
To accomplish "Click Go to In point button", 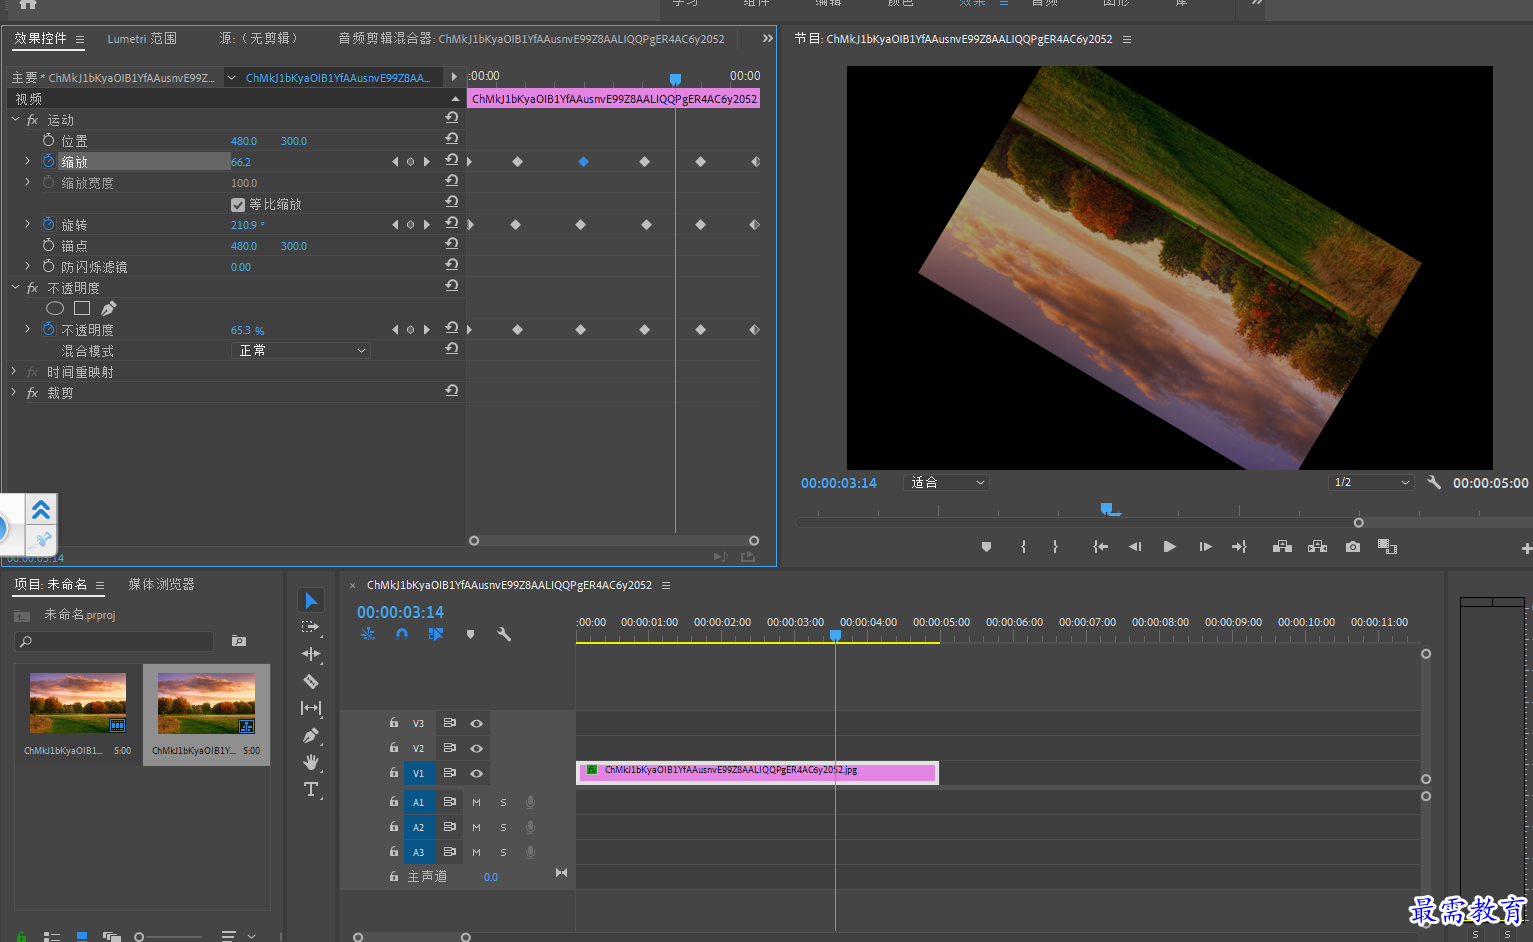I will click(1100, 547).
